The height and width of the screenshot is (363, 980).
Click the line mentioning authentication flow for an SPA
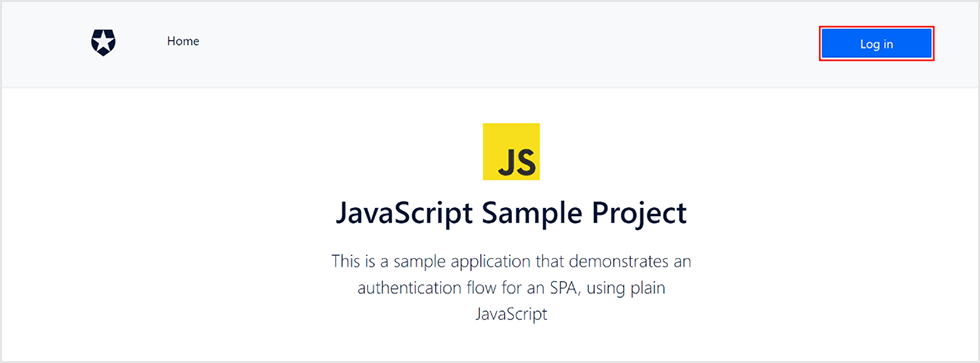tap(511, 287)
